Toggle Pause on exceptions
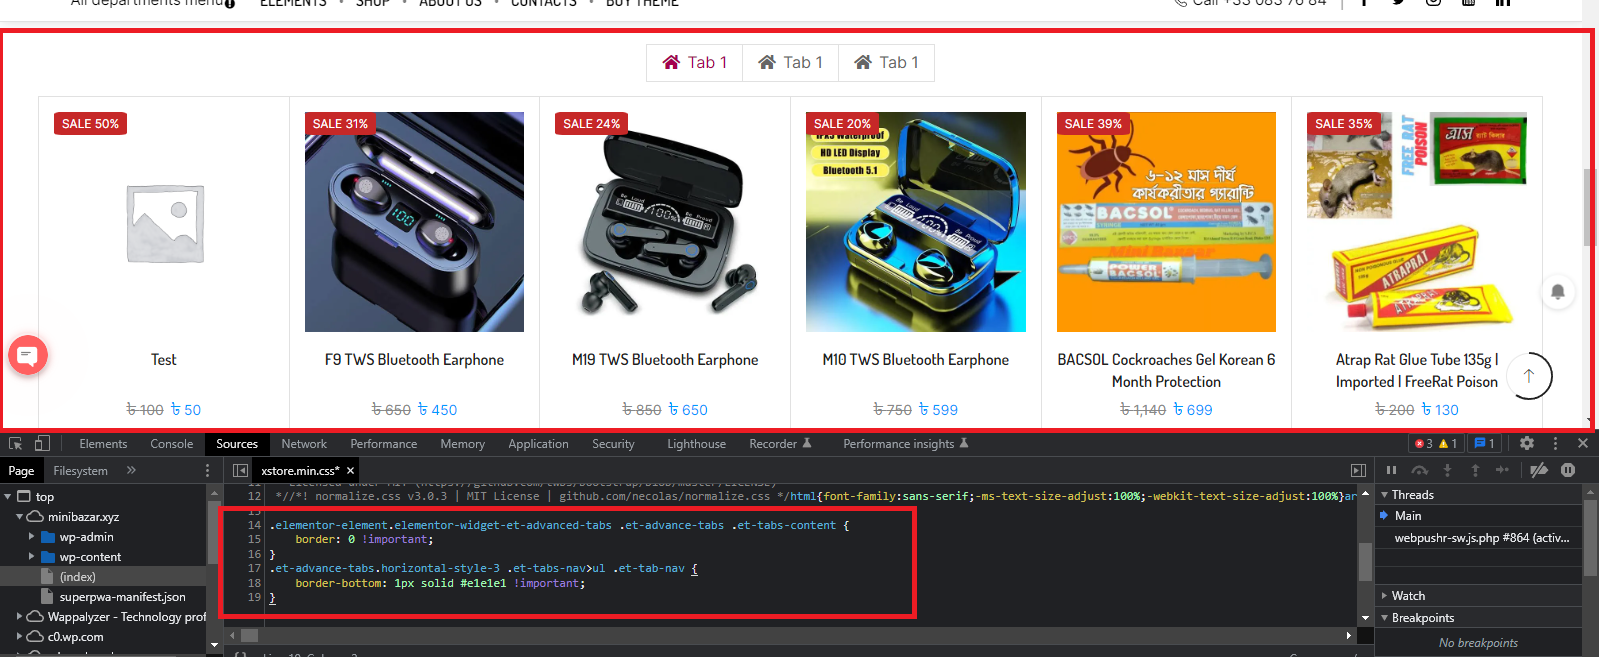This screenshot has height=657, width=1599. (1568, 470)
